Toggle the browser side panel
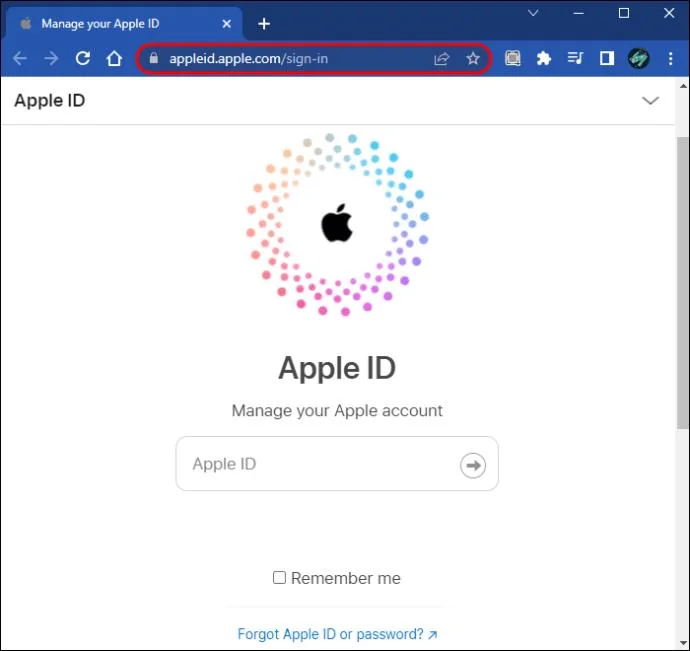This screenshot has height=651, width=690. 607,58
